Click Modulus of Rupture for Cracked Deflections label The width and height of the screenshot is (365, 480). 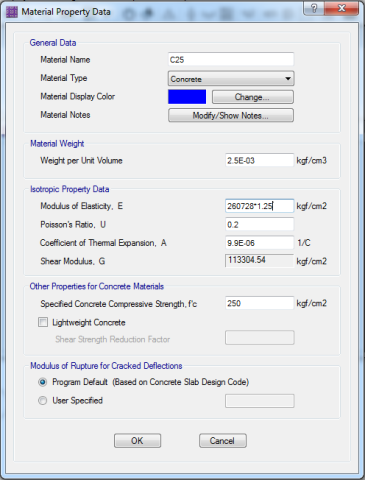pos(106,366)
